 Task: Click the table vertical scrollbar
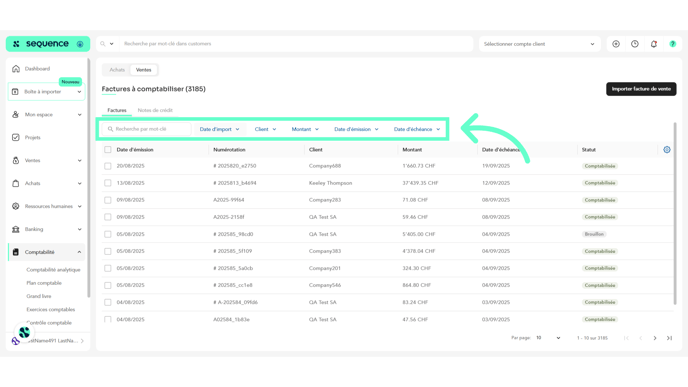click(x=675, y=213)
